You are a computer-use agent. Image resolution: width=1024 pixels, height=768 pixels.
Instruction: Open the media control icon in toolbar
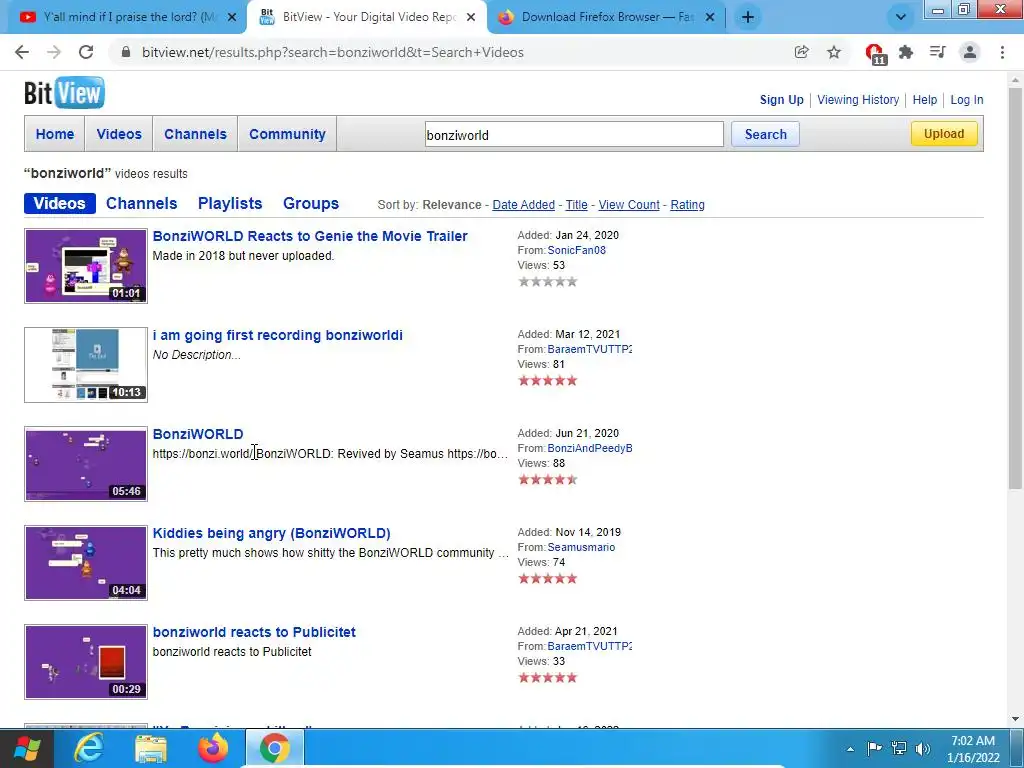(x=938, y=52)
